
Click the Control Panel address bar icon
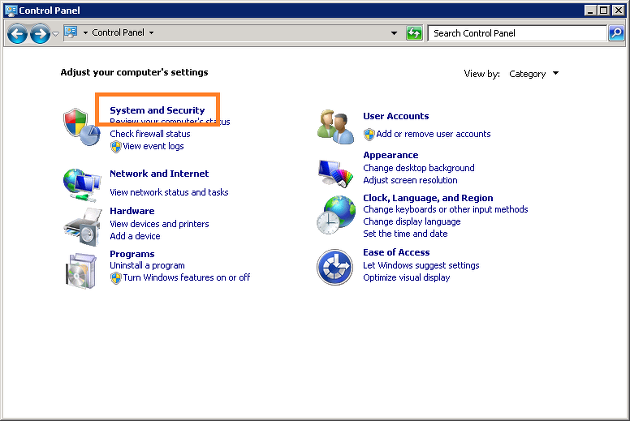(x=71, y=32)
